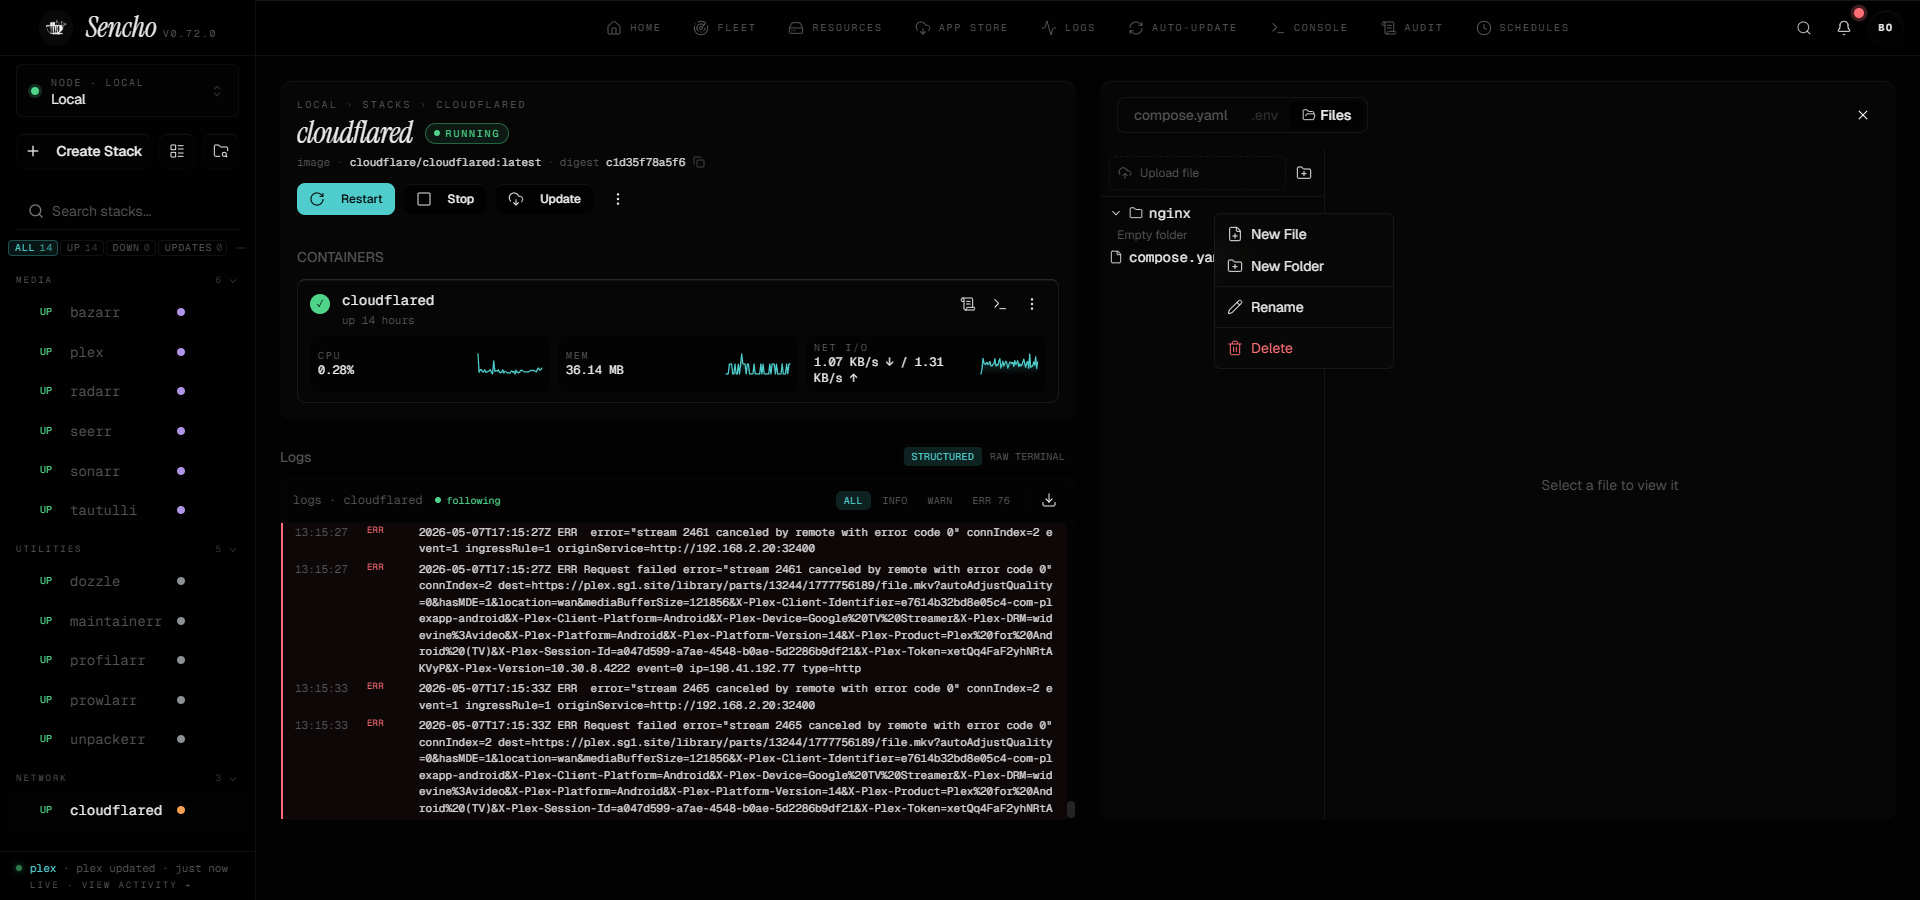1920x900 pixels.
Task: Click the NET I/O sparkline chart
Action: [x=1009, y=363]
